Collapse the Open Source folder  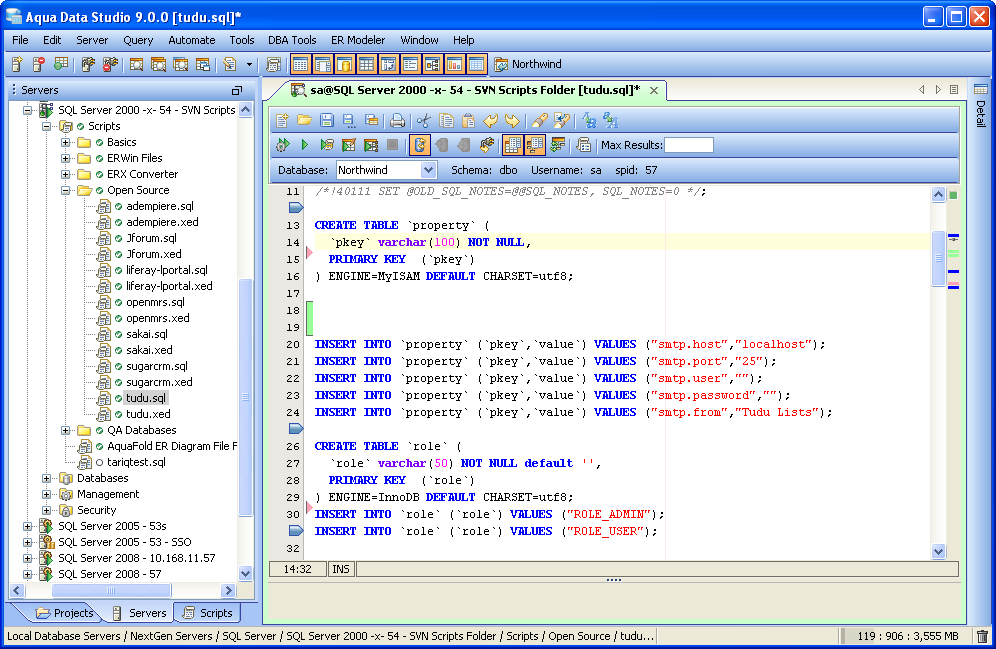pyautogui.click(x=66, y=190)
